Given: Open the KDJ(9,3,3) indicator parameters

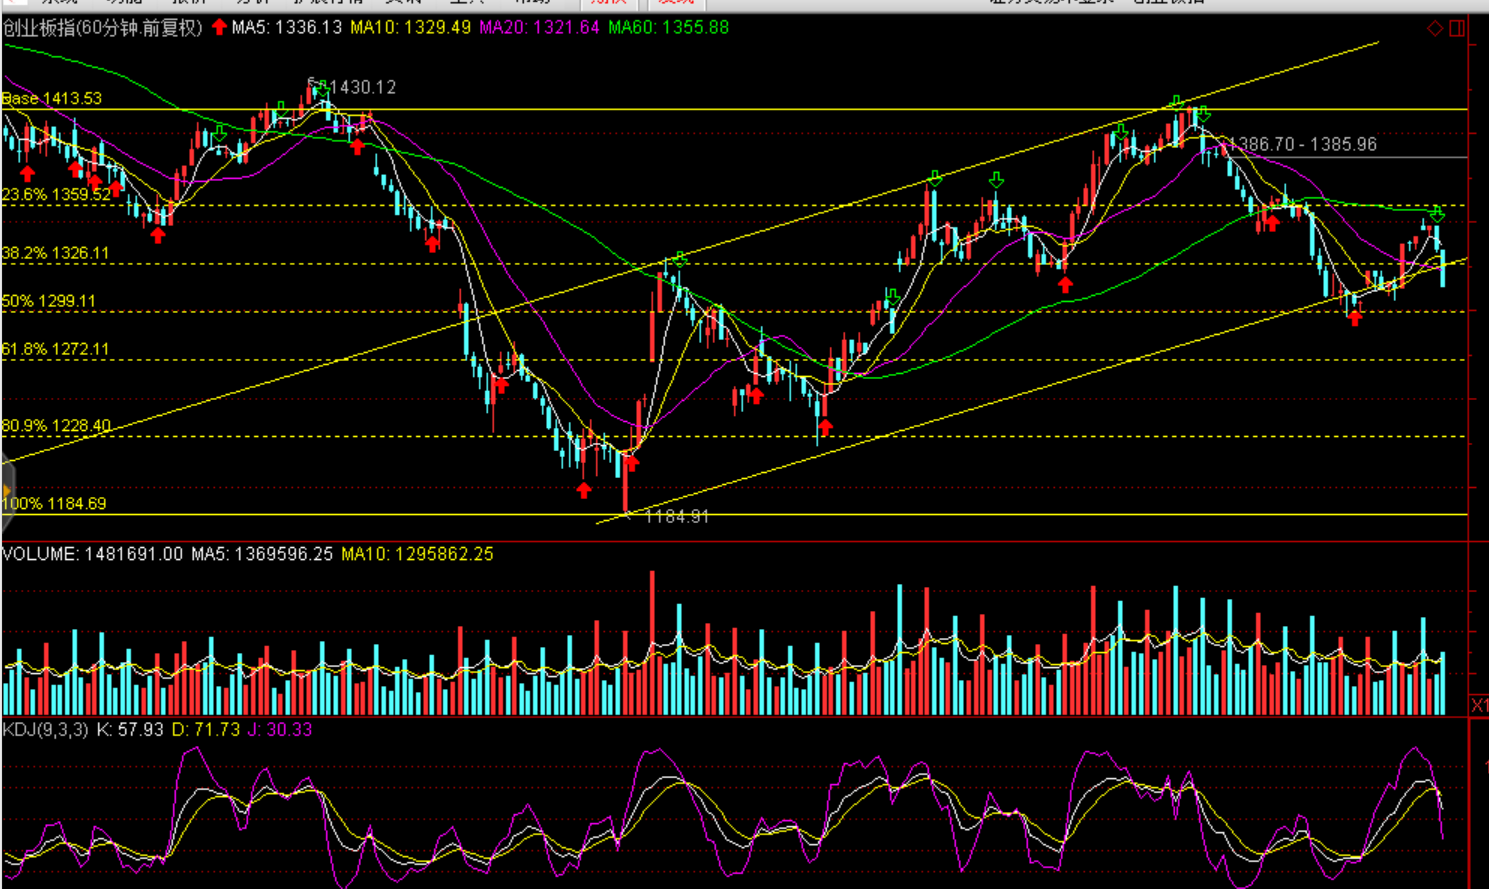Looking at the screenshot, I should 46,730.
